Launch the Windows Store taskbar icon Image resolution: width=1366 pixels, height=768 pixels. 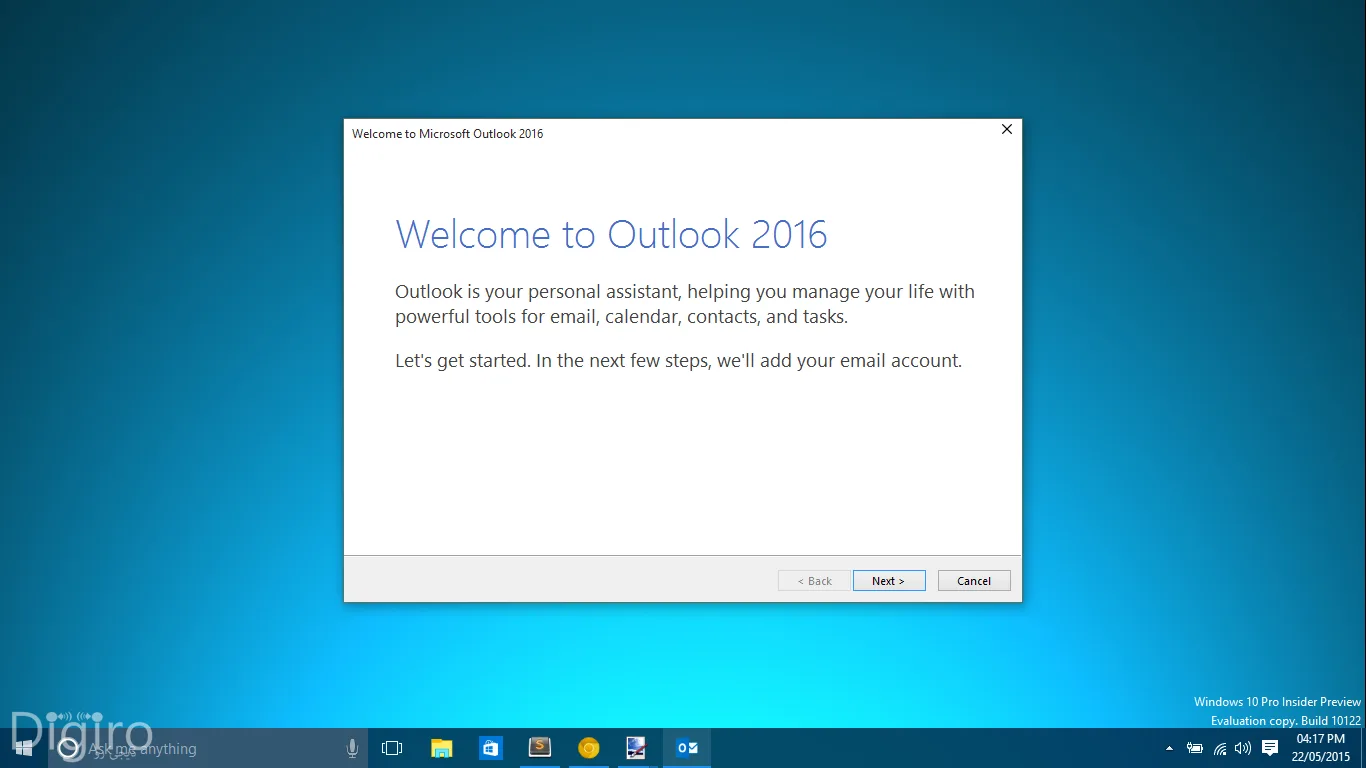[x=490, y=748]
